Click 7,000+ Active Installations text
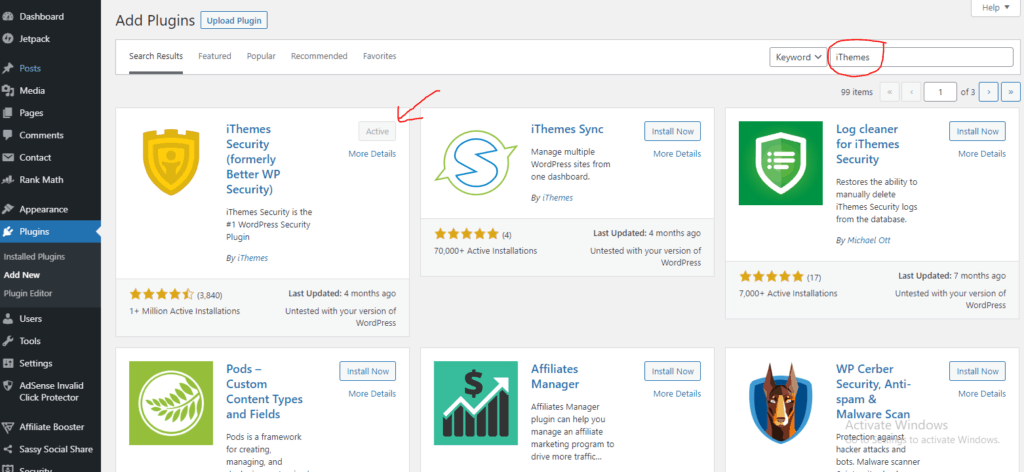The width and height of the screenshot is (1024, 472). point(788,293)
